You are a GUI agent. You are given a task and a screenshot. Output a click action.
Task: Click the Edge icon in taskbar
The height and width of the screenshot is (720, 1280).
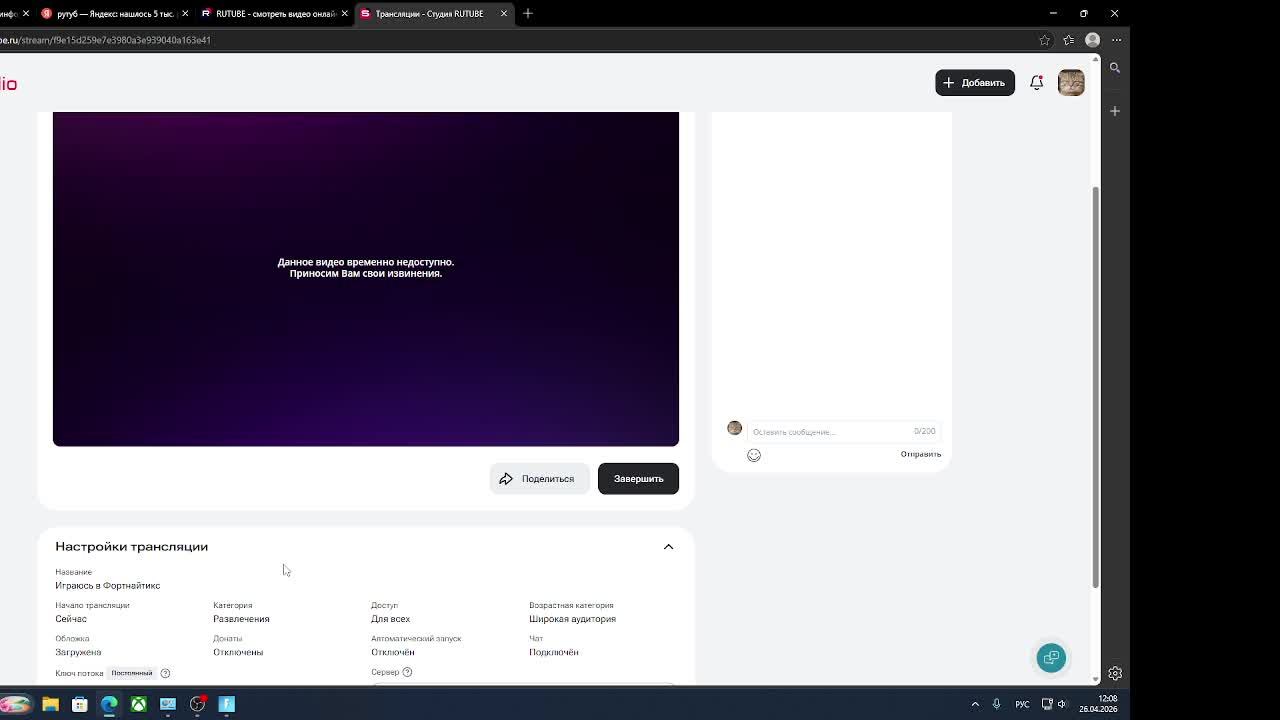point(109,704)
